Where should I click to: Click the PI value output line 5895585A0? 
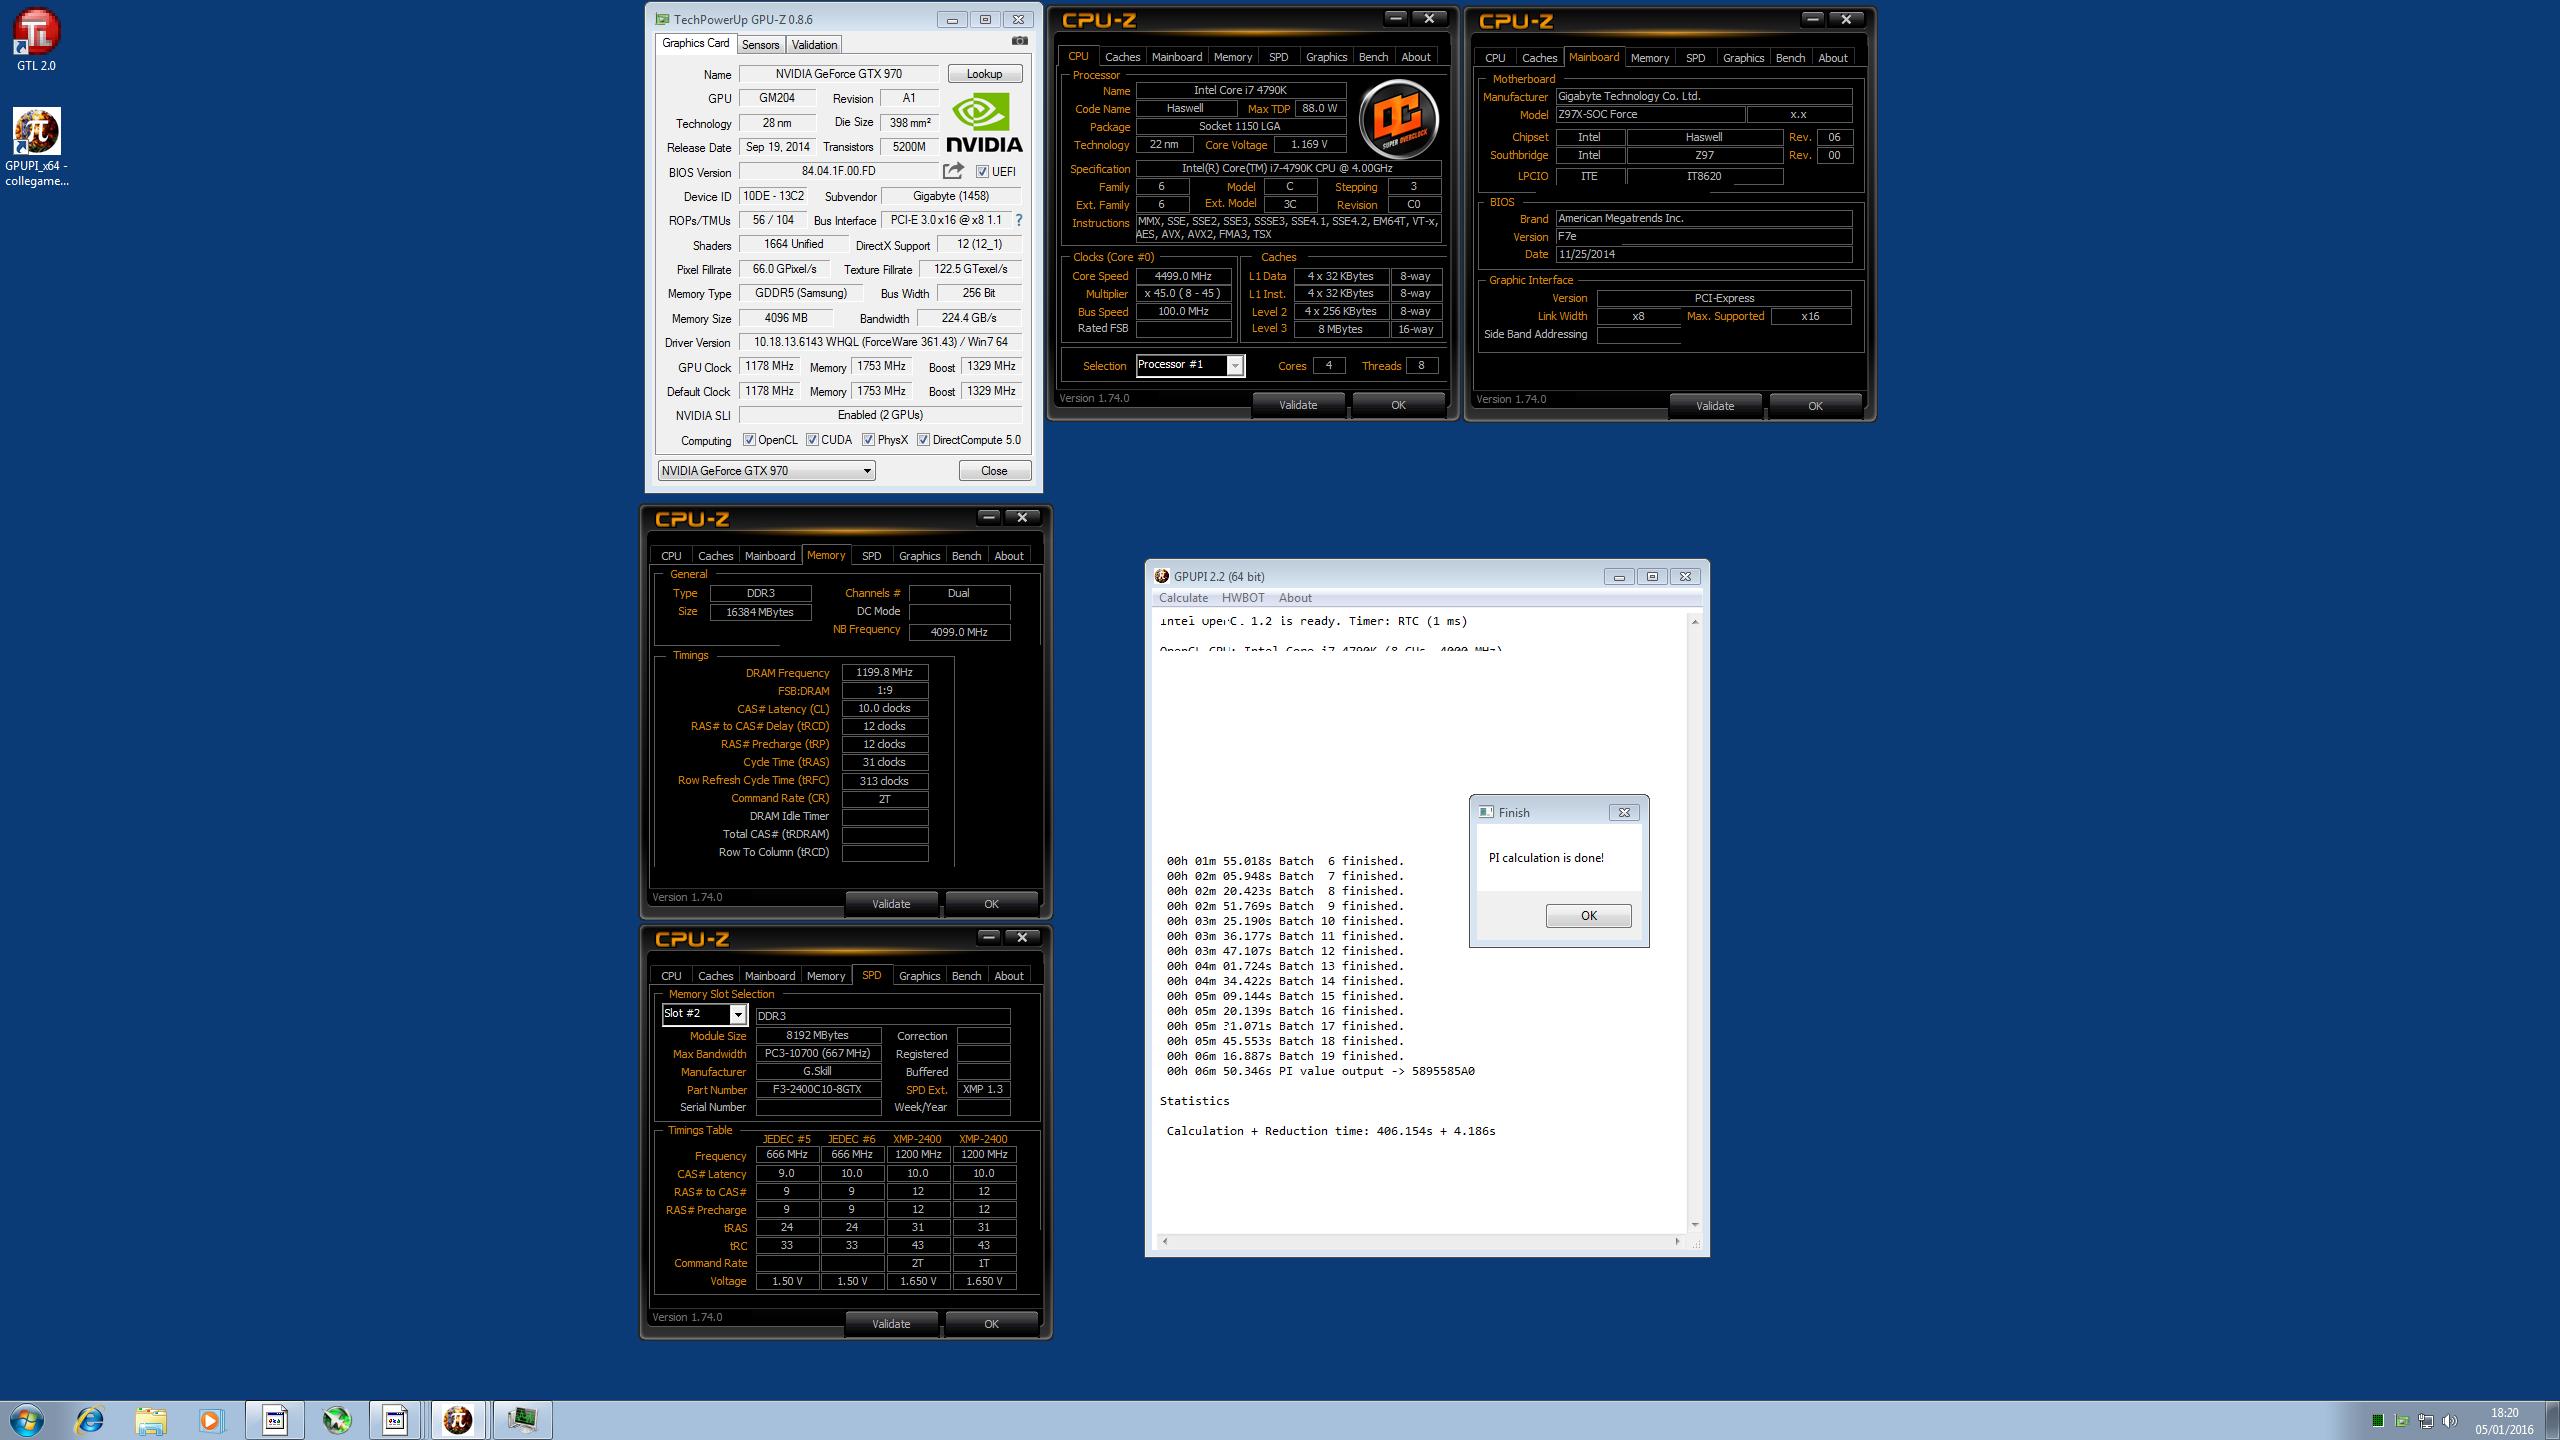[x=1320, y=1071]
